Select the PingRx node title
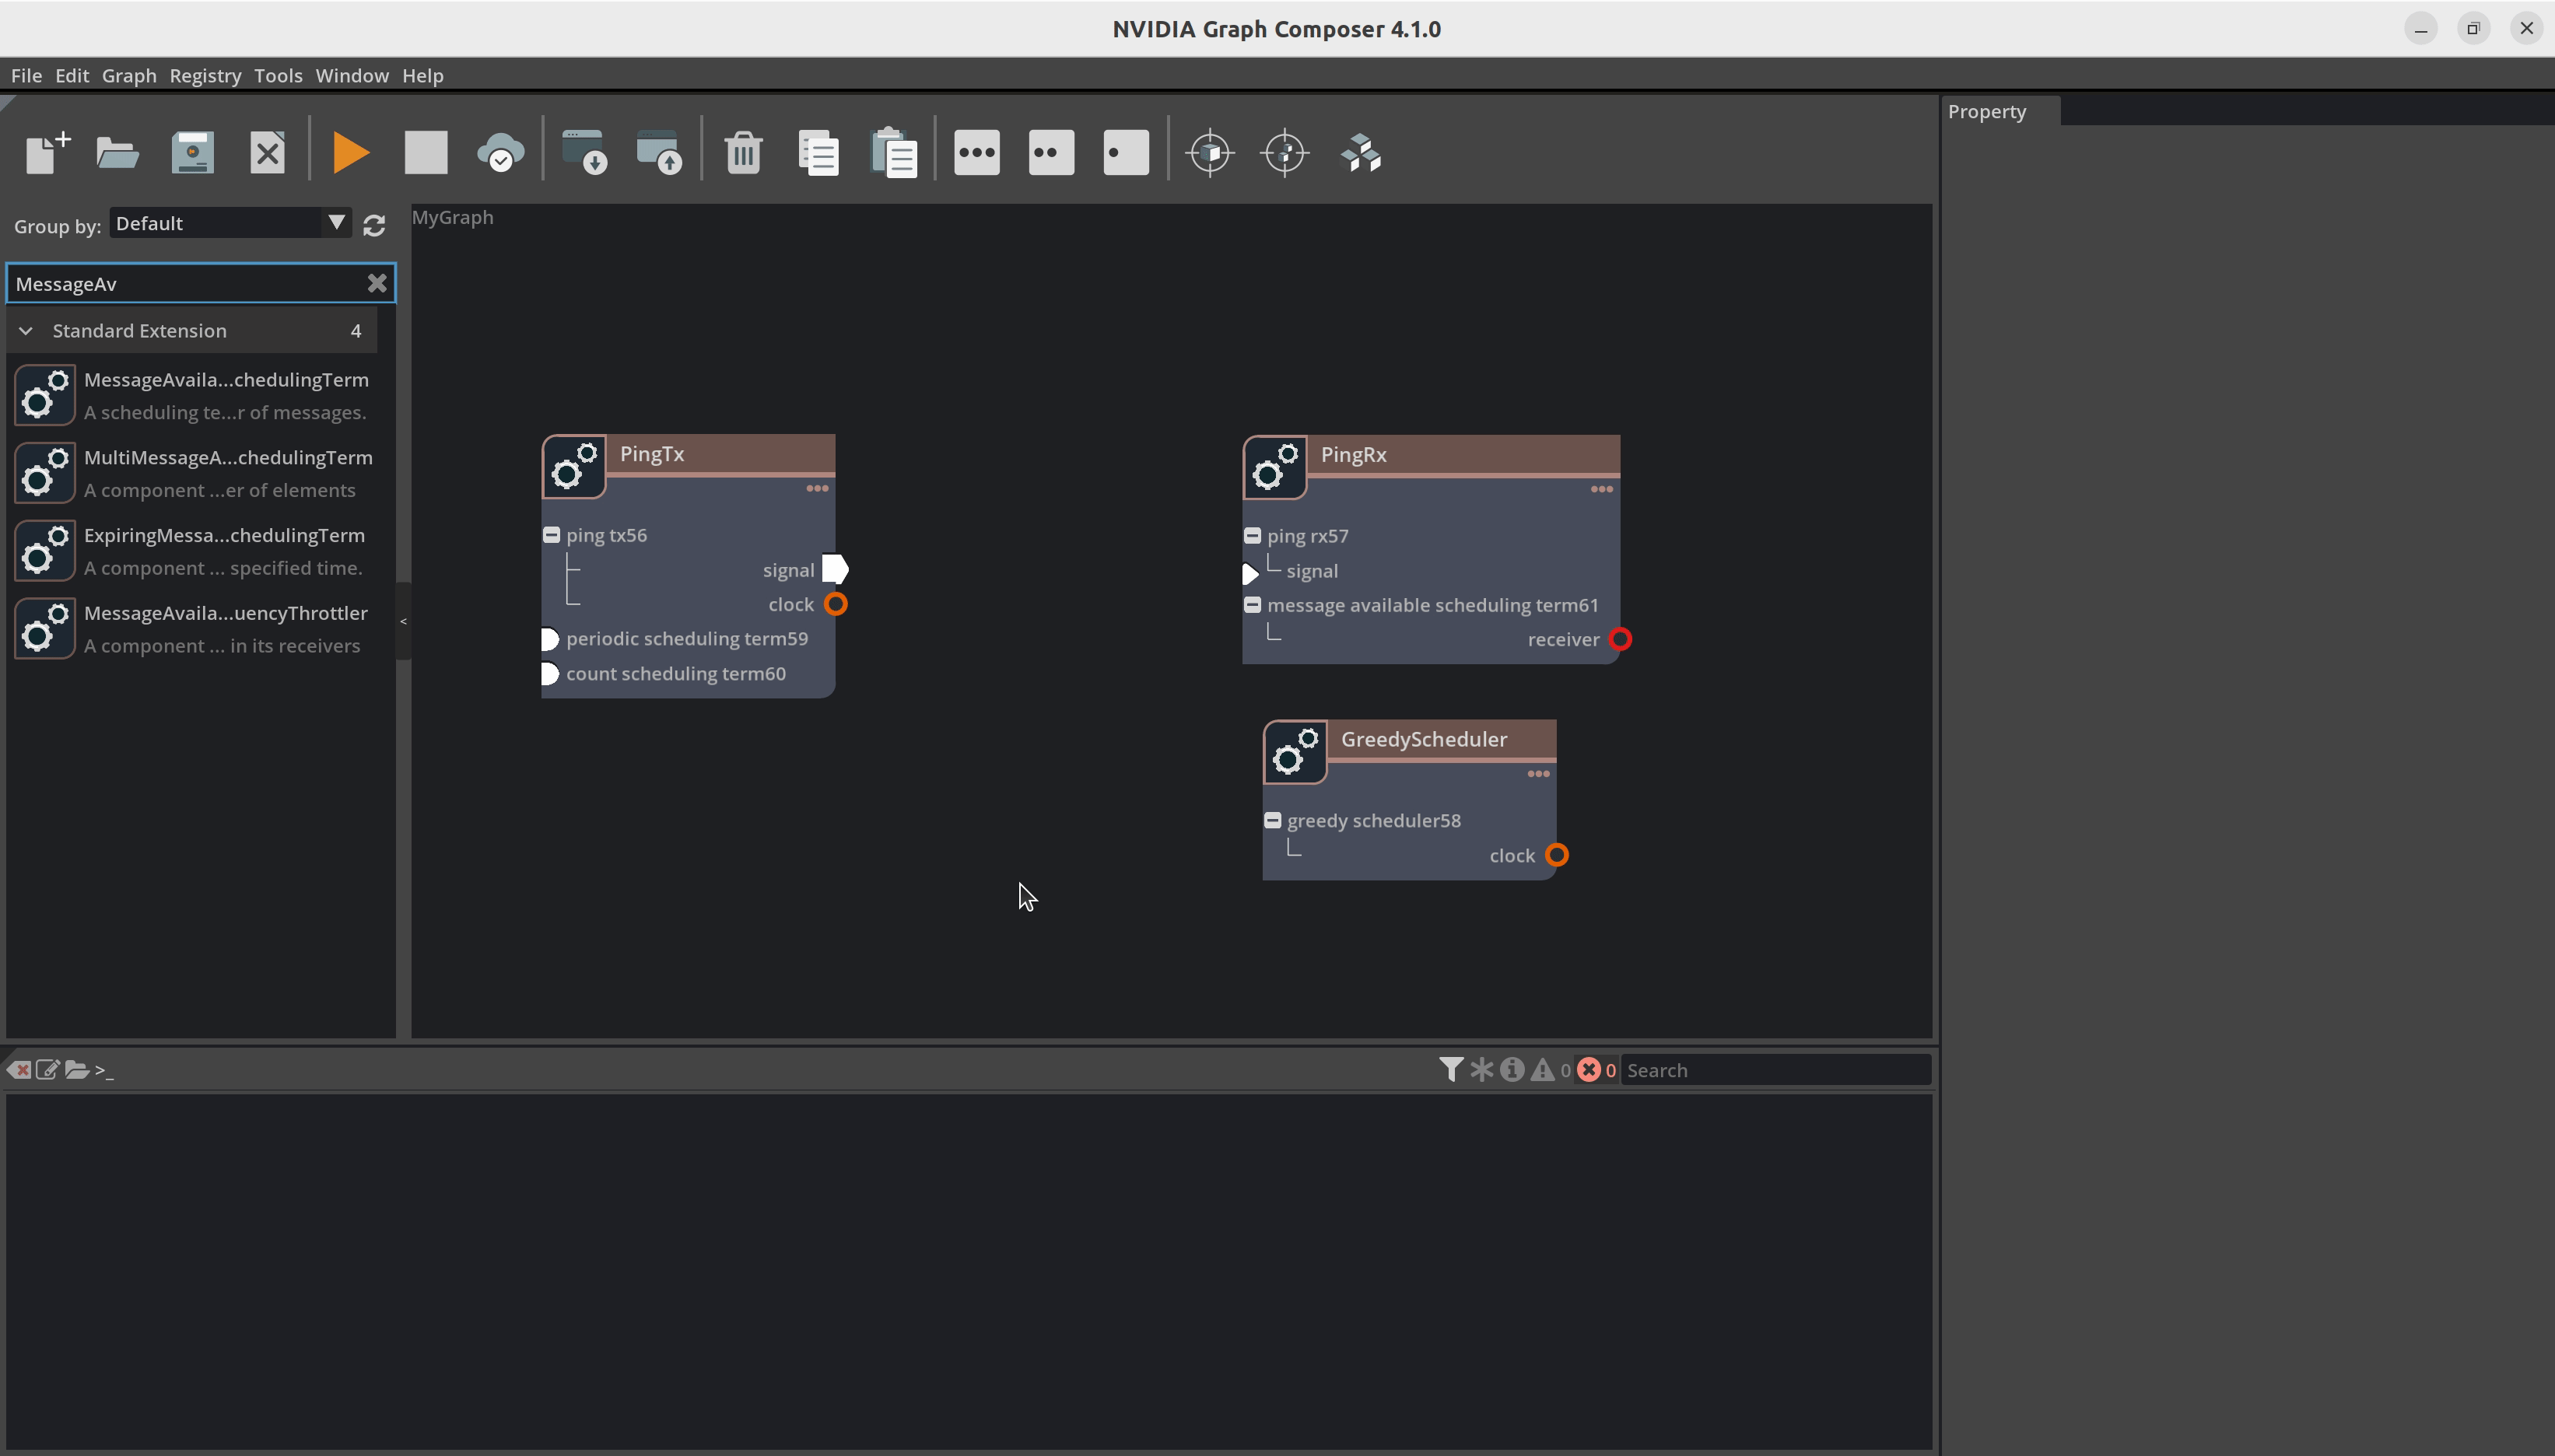This screenshot has height=1456, width=2555. pyautogui.click(x=1353, y=455)
